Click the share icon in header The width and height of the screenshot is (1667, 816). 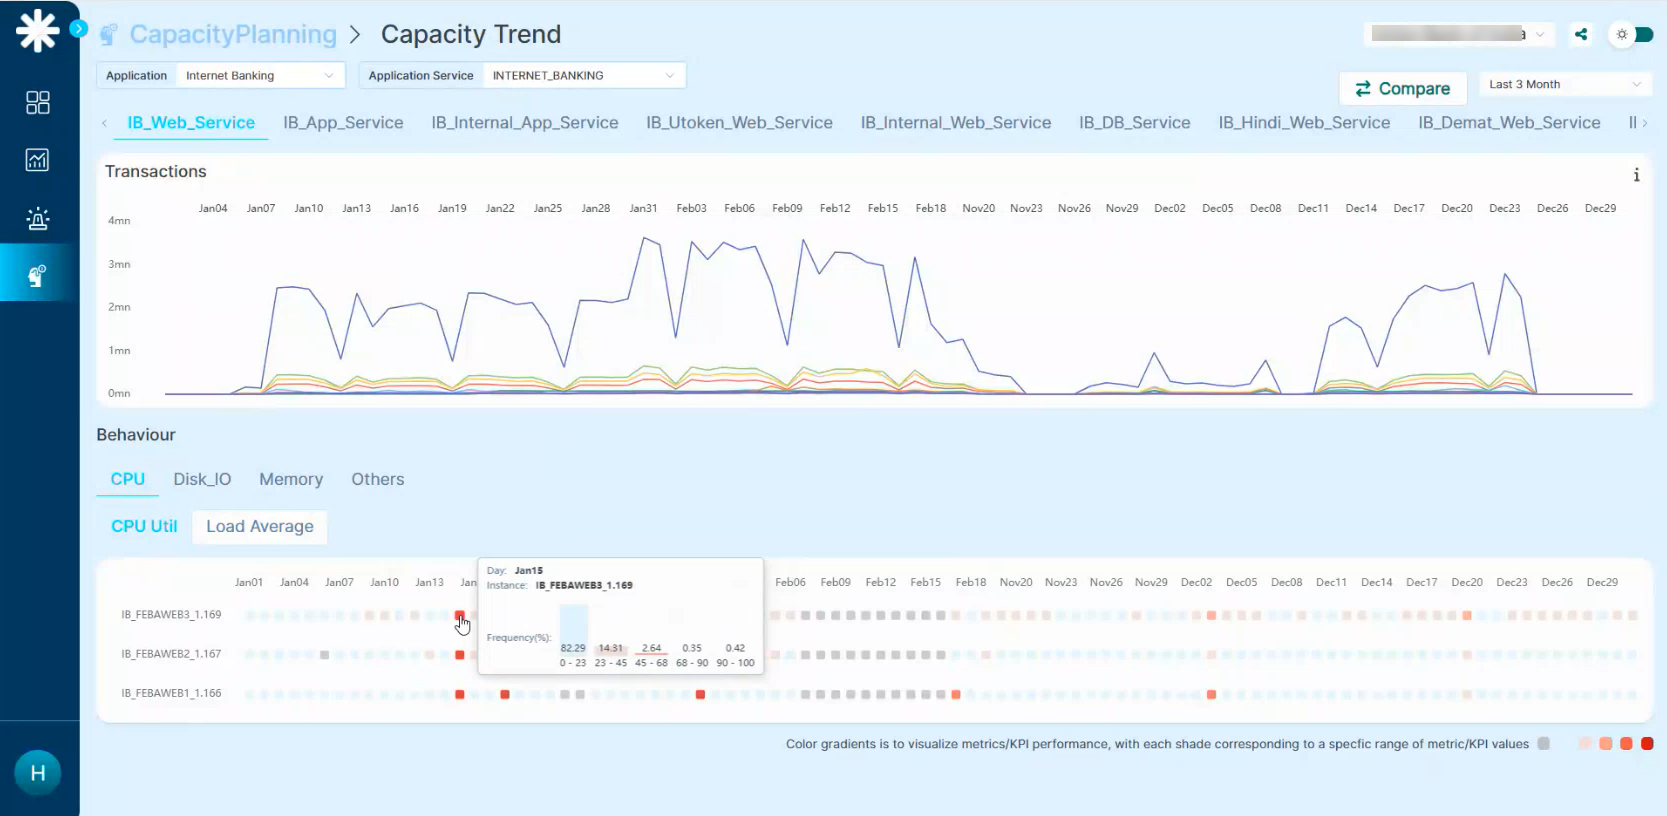[x=1581, y=34]
